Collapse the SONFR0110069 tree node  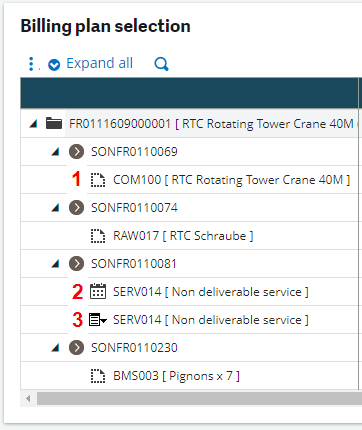(x=55, y=152)
